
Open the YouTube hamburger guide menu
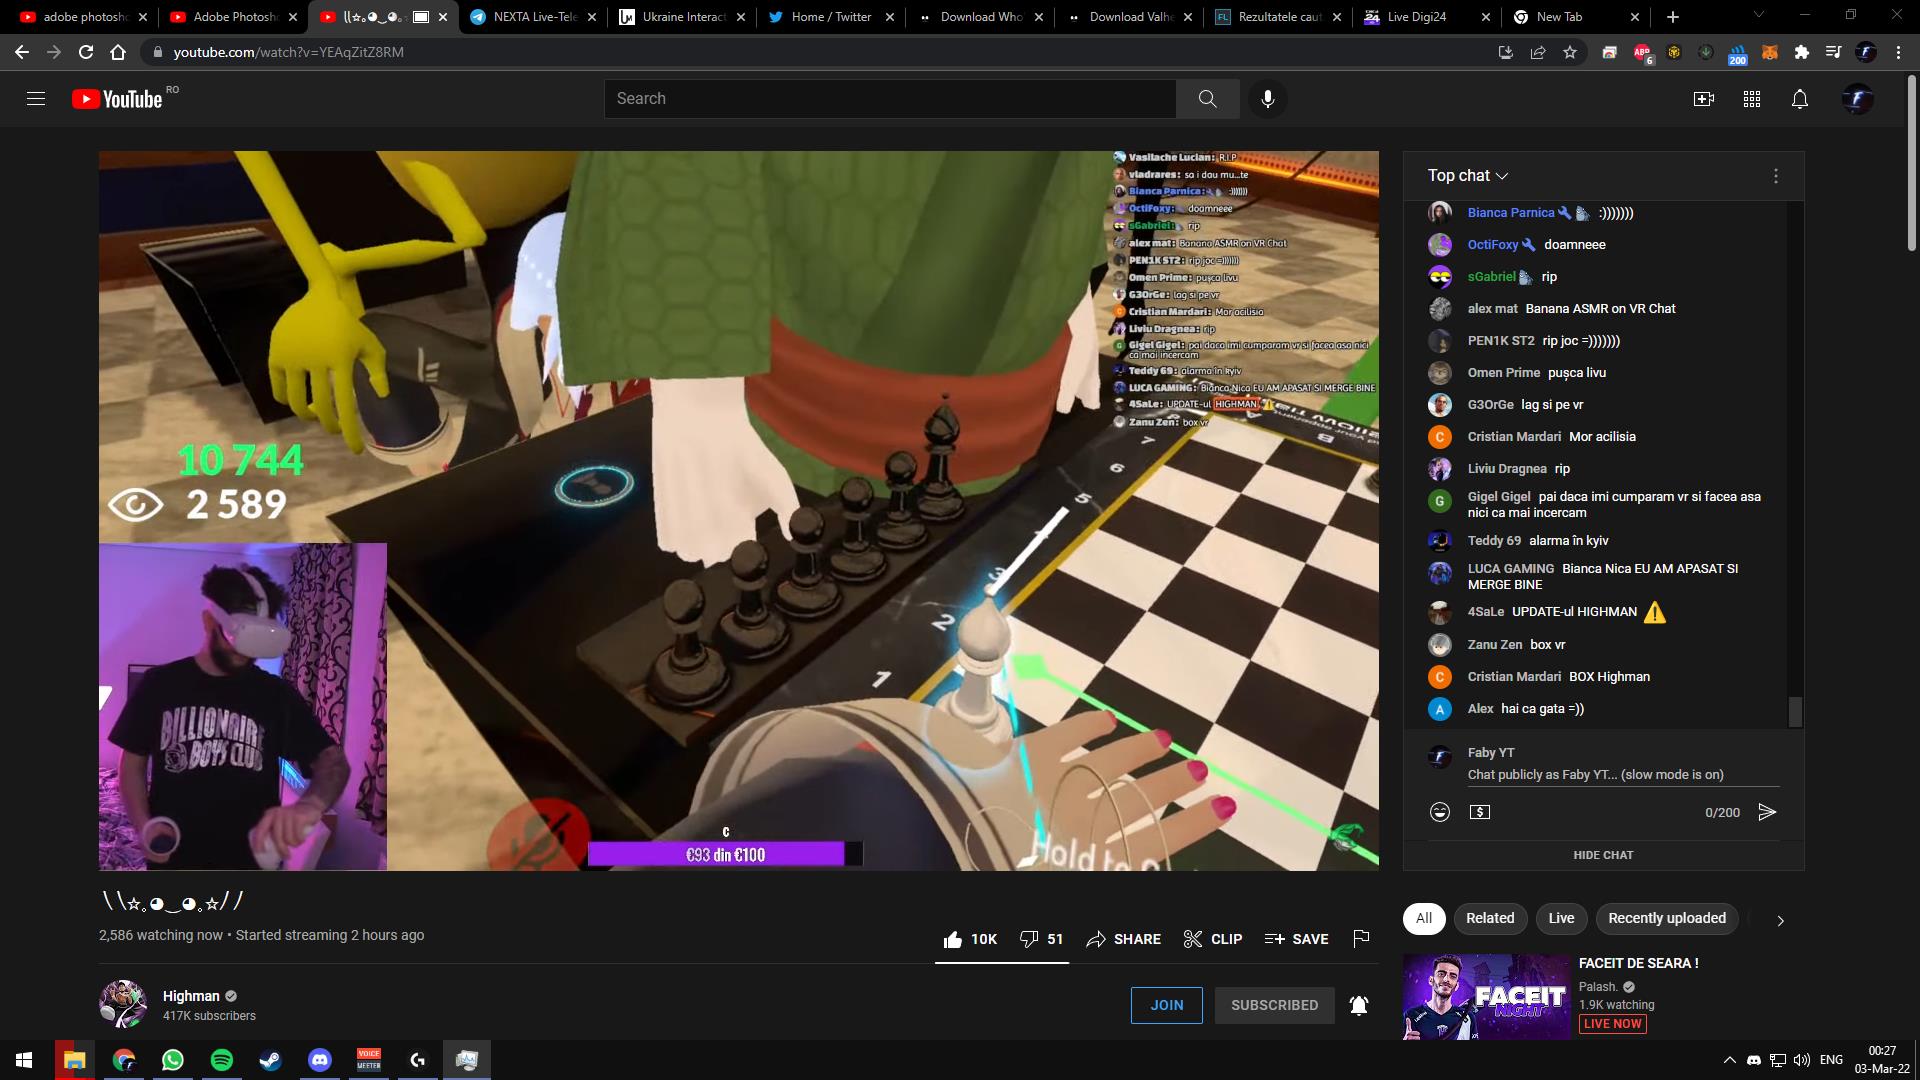point(36,99)
